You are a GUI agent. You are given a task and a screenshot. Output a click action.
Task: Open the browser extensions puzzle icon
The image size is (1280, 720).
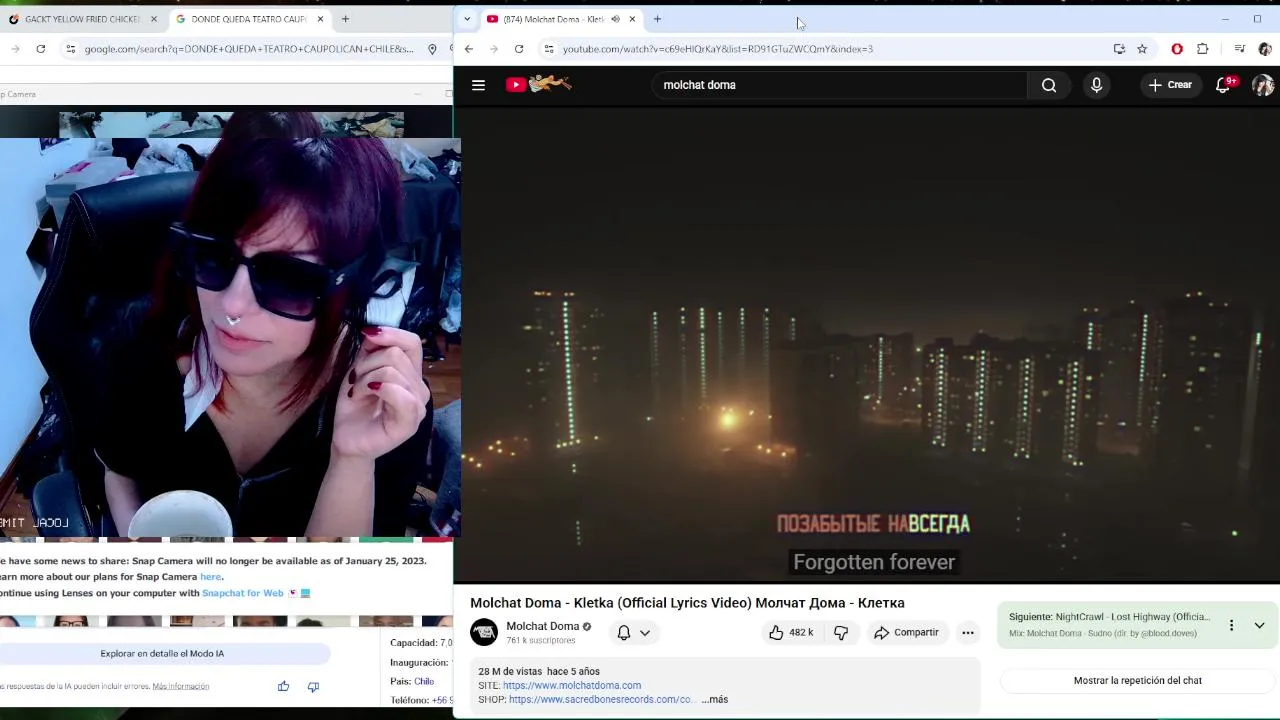(x=1202, y=49)
